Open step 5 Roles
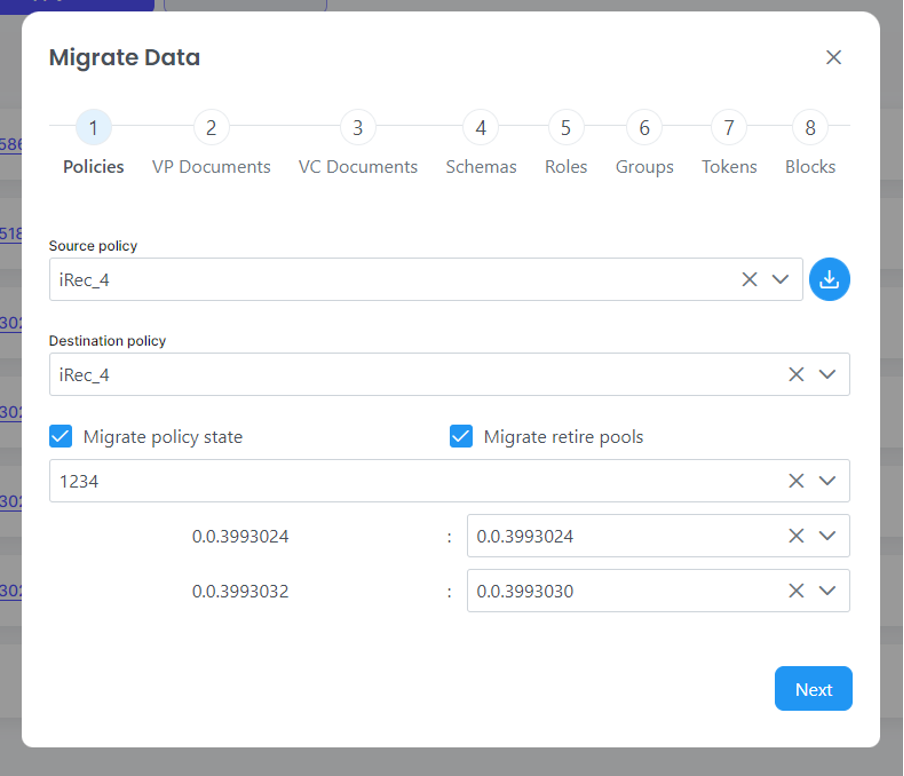 click(x=566, y=129)
